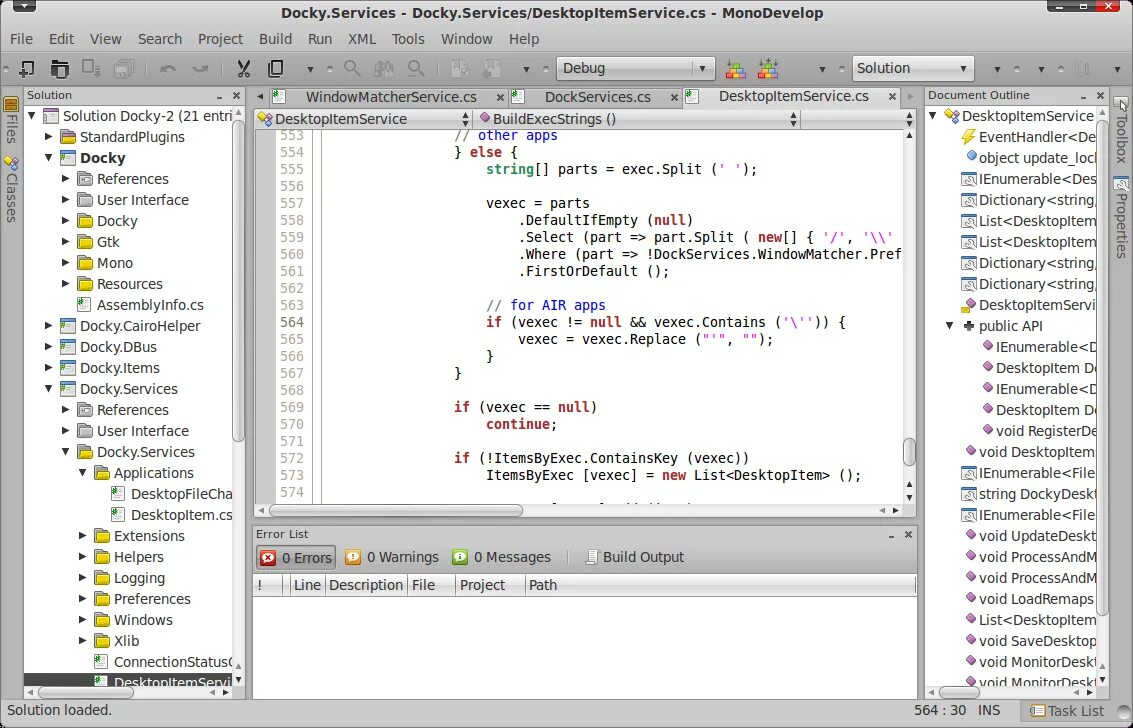Sort Error List by Description column
This screenshot has width=1133, height=728.
(366, 585)
